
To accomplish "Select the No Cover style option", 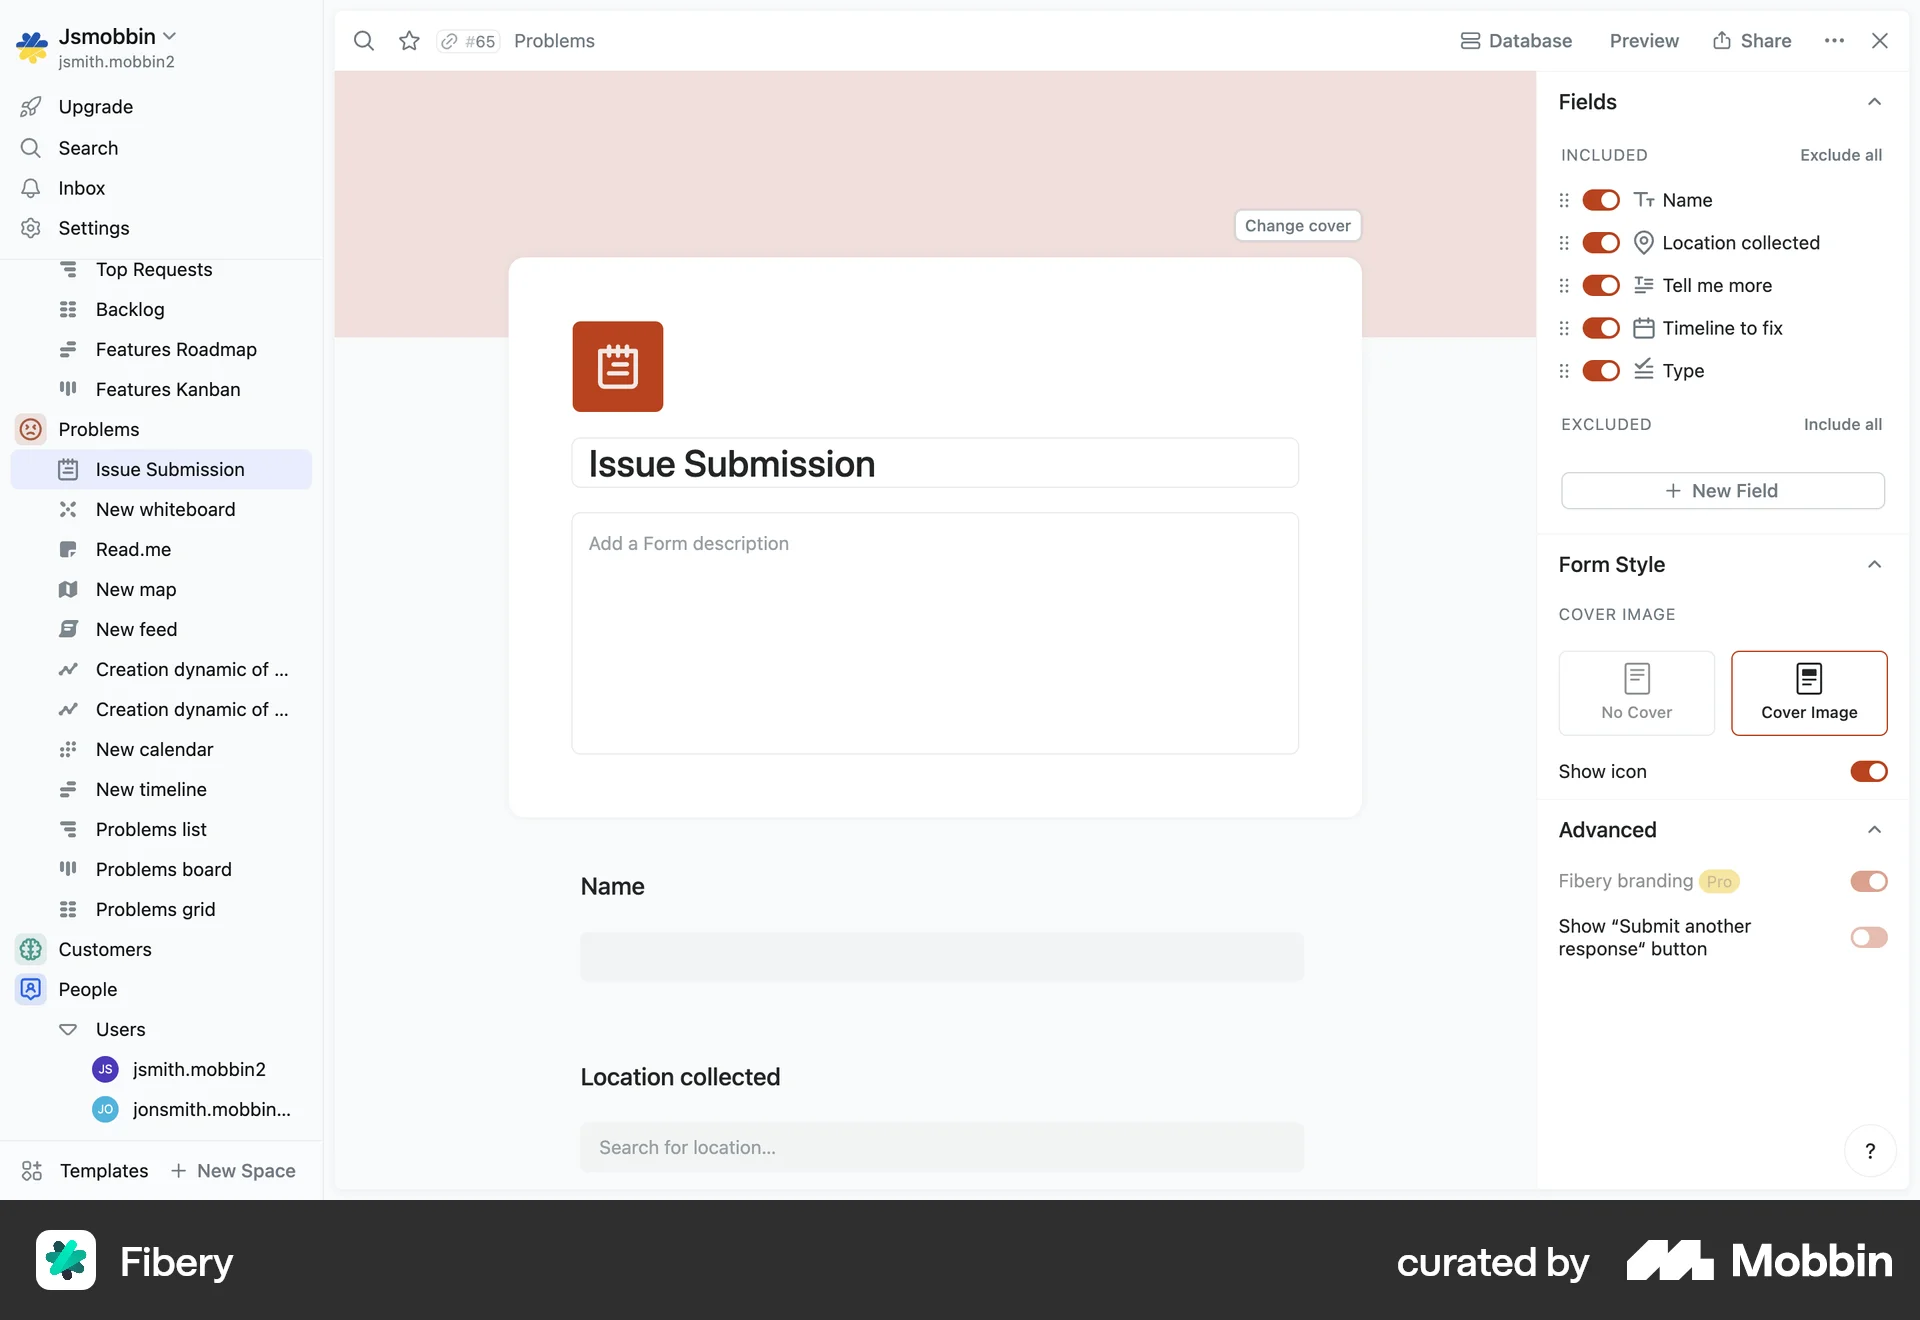I will coord(1636,692).
